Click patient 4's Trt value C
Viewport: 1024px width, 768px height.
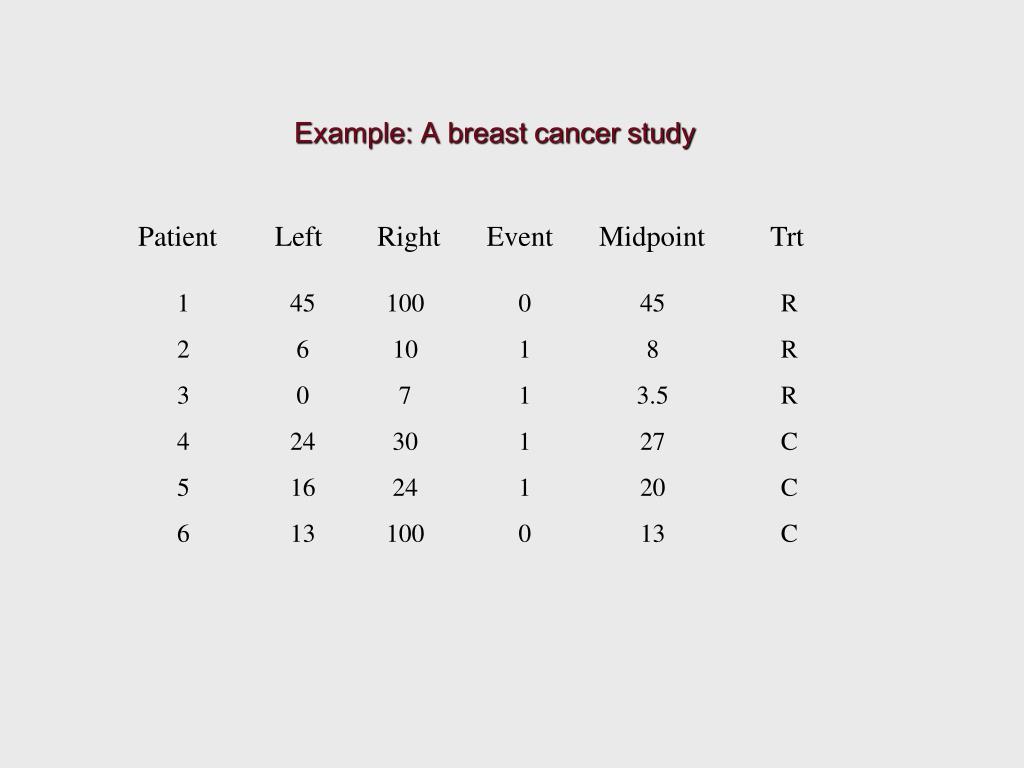[x=789, y=442]
